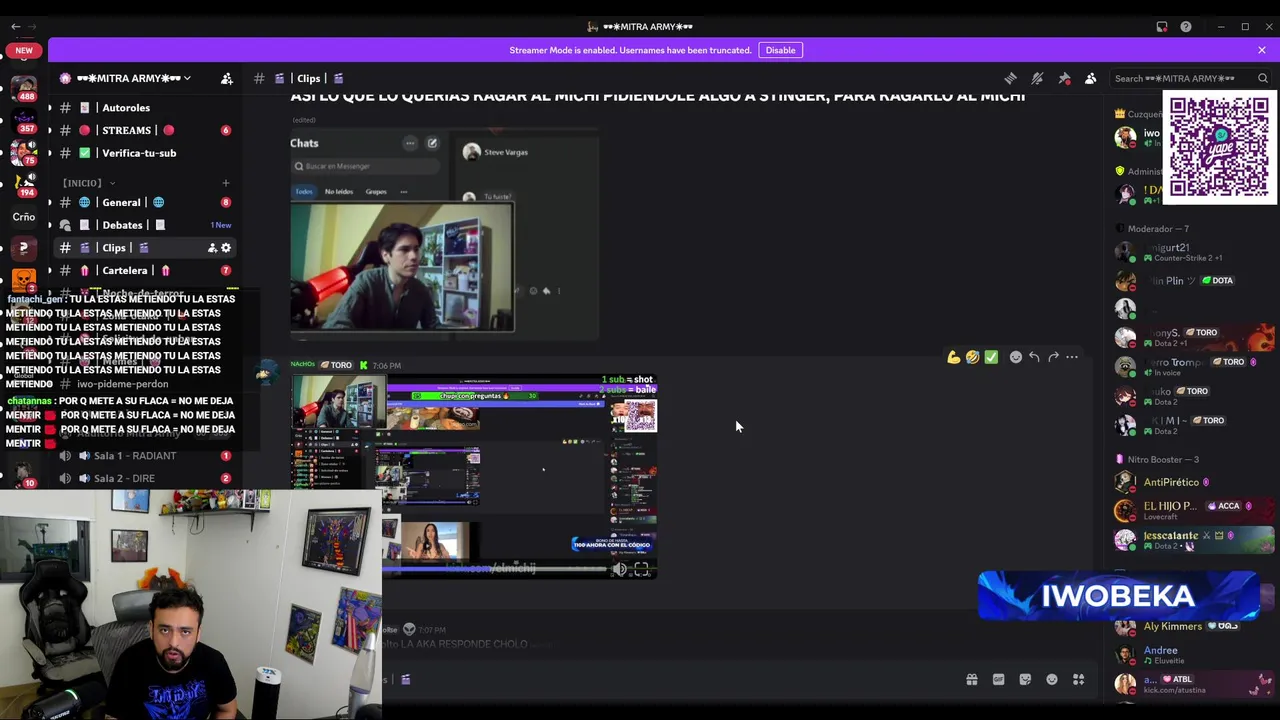
Task: Click the NAcHOs message author name
Action: 303,365
